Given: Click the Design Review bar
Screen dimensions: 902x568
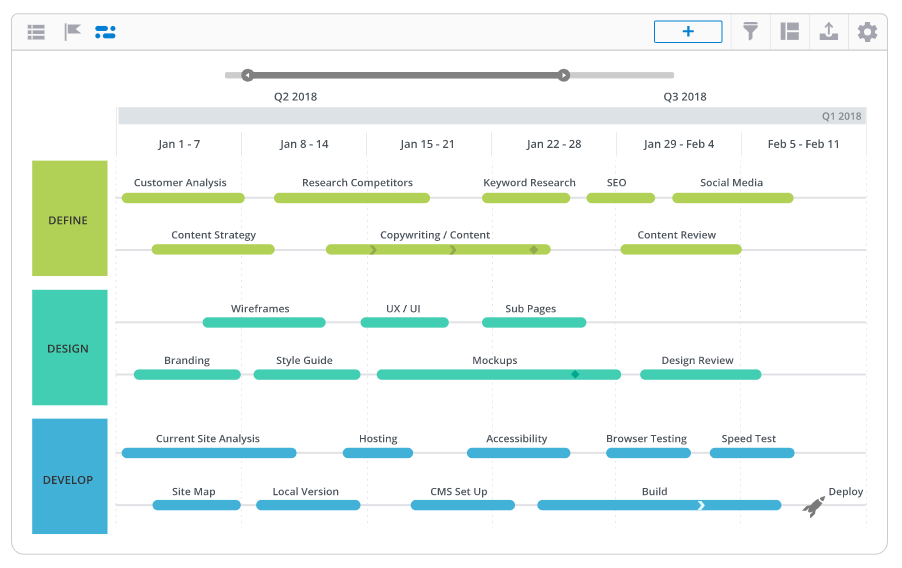Looking at the screenshot, I should pos(701,375).
